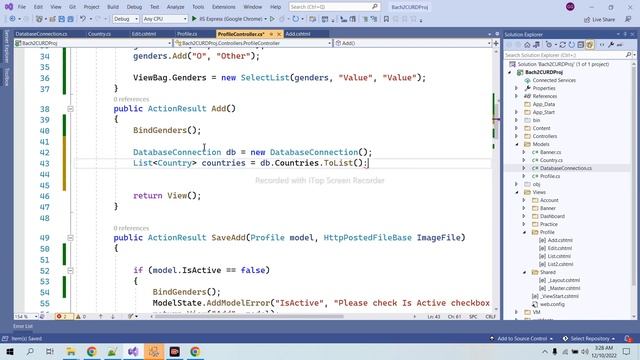Select DatabaseConnection.cs in Solution Explorer
Screen dimensions: 640x360
click(x=566, y=168)
